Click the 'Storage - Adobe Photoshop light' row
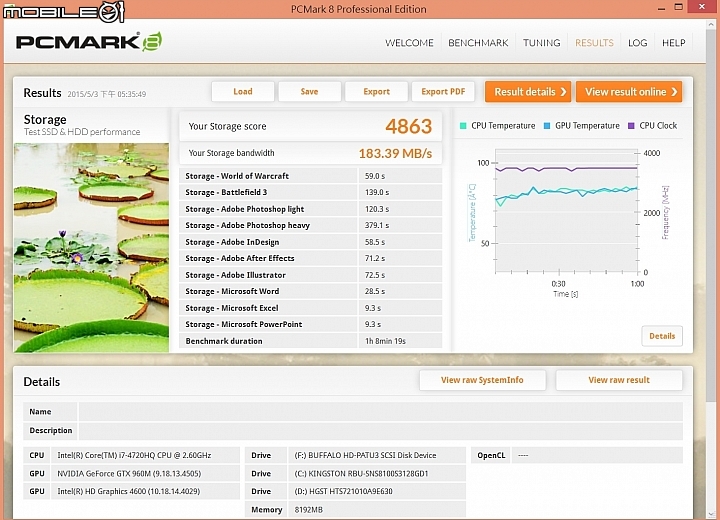720x520 pixels. point(310,209)
